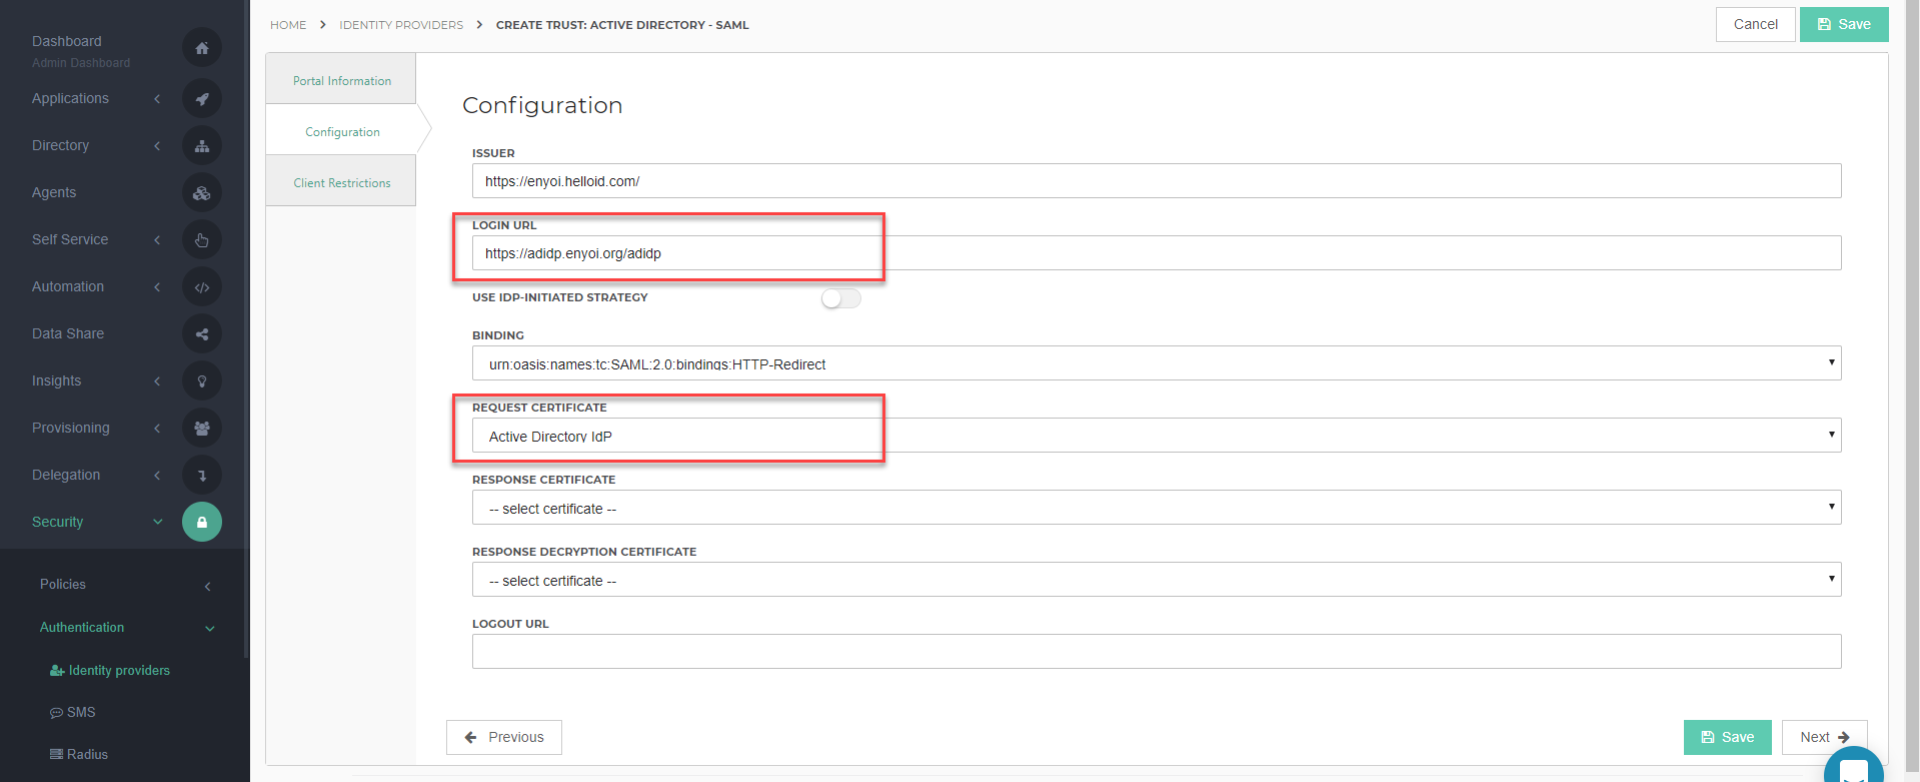Open the chat widget bubble
This screenshot has width=1920, height=782.
point(1854,768)
